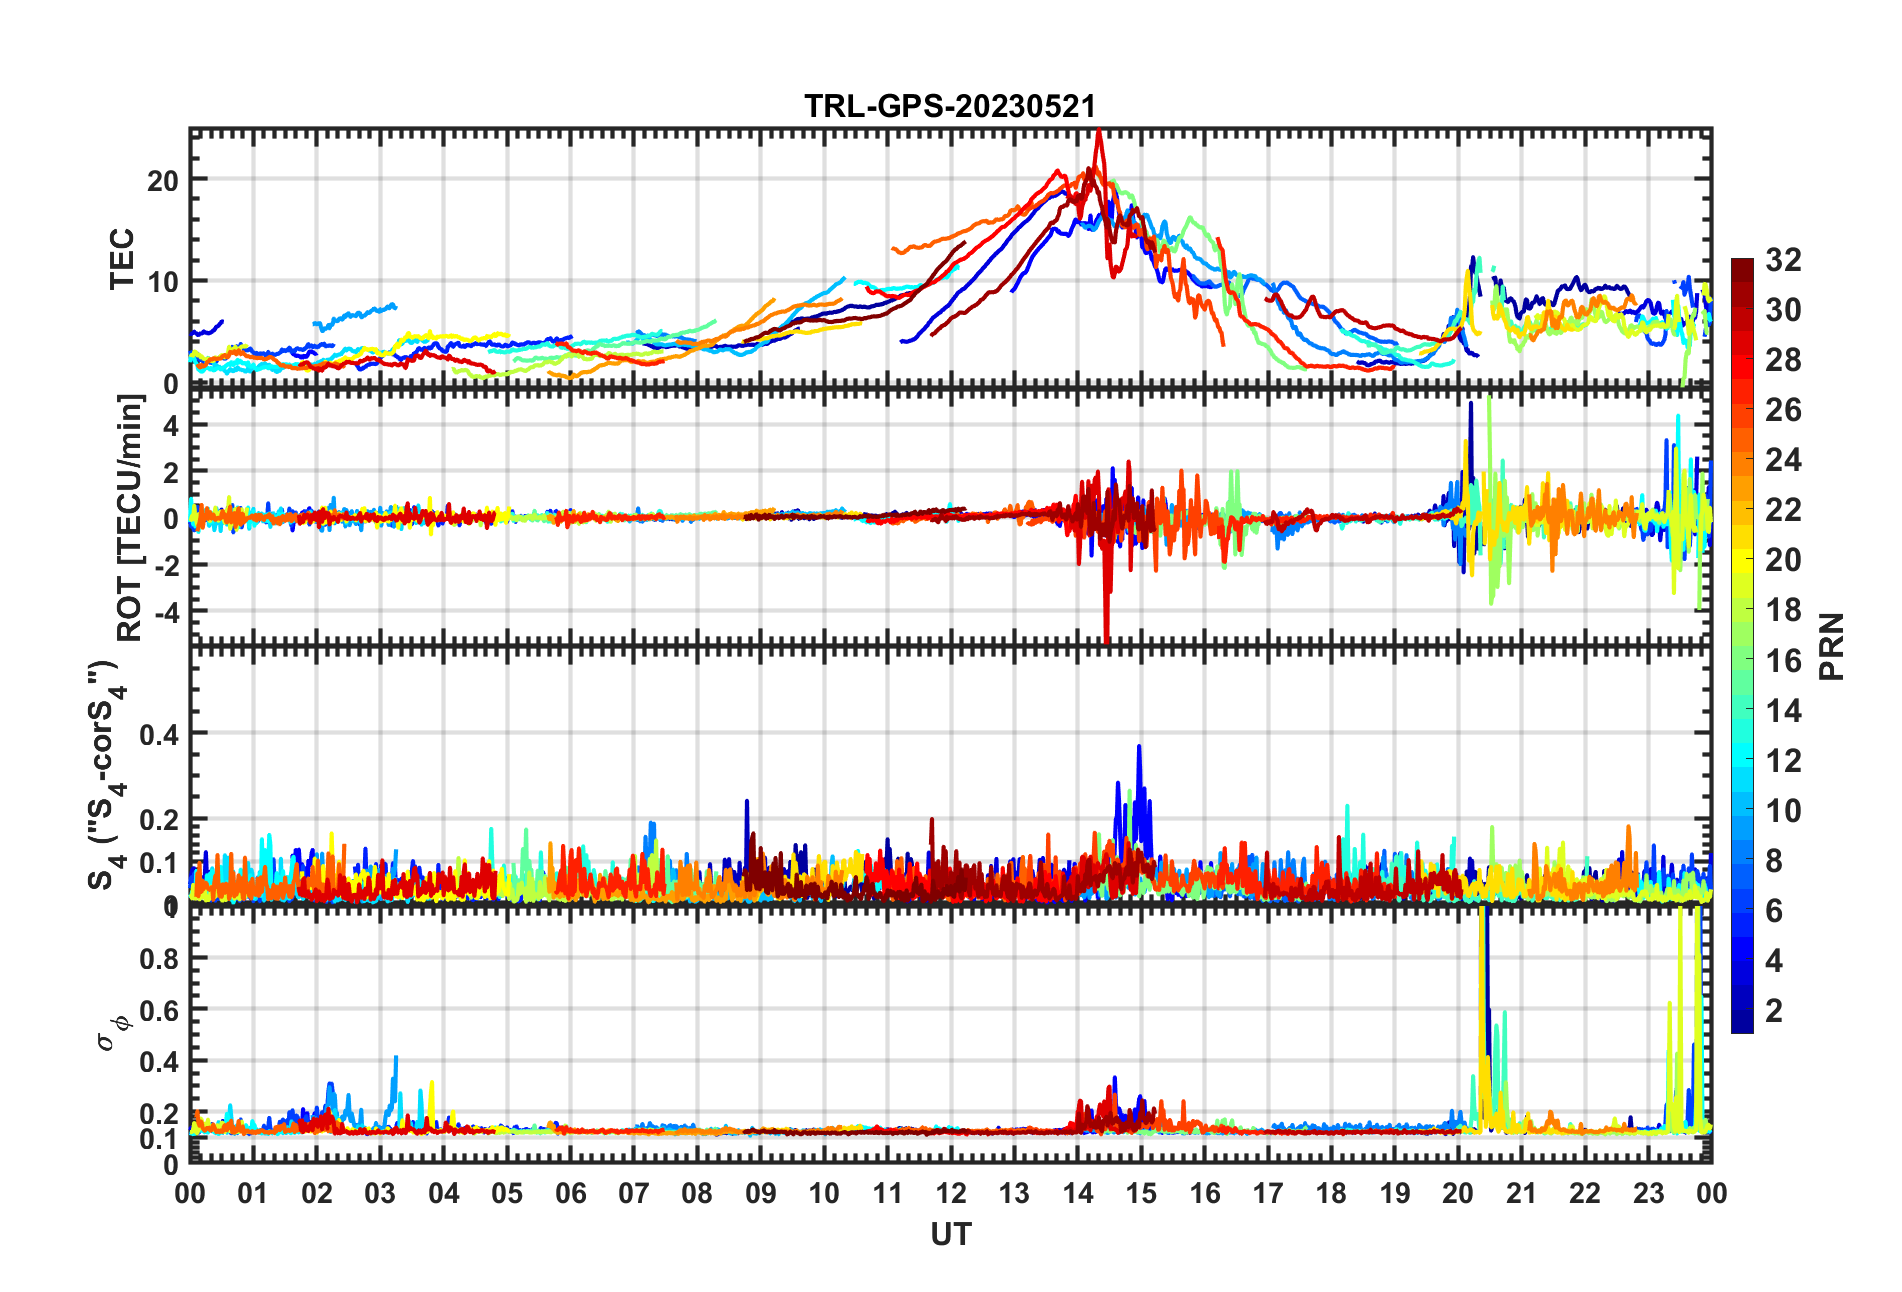Click the 15 hour tick on UT axis

click(1141, 1193)
